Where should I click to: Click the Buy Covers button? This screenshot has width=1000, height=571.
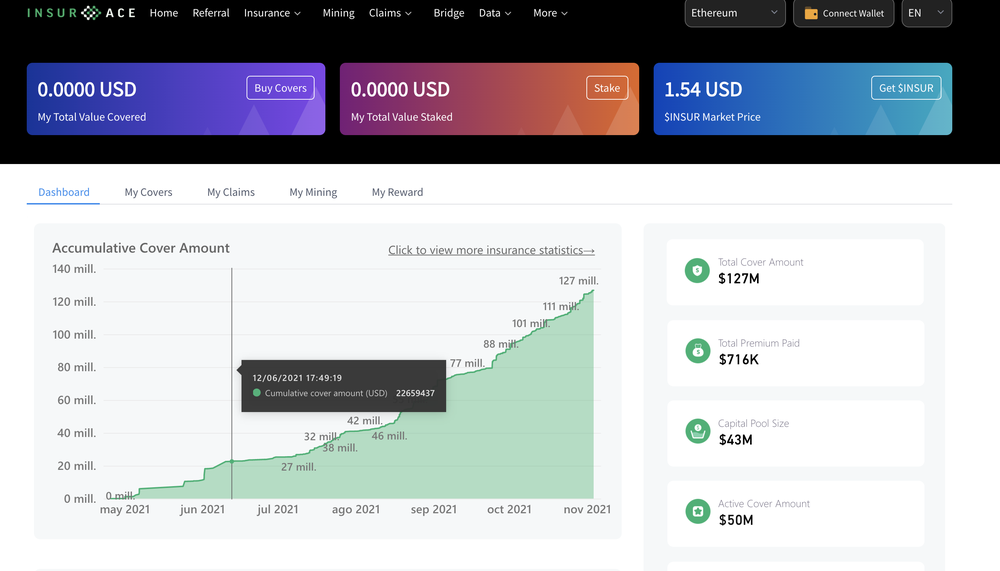pos(281,88)
